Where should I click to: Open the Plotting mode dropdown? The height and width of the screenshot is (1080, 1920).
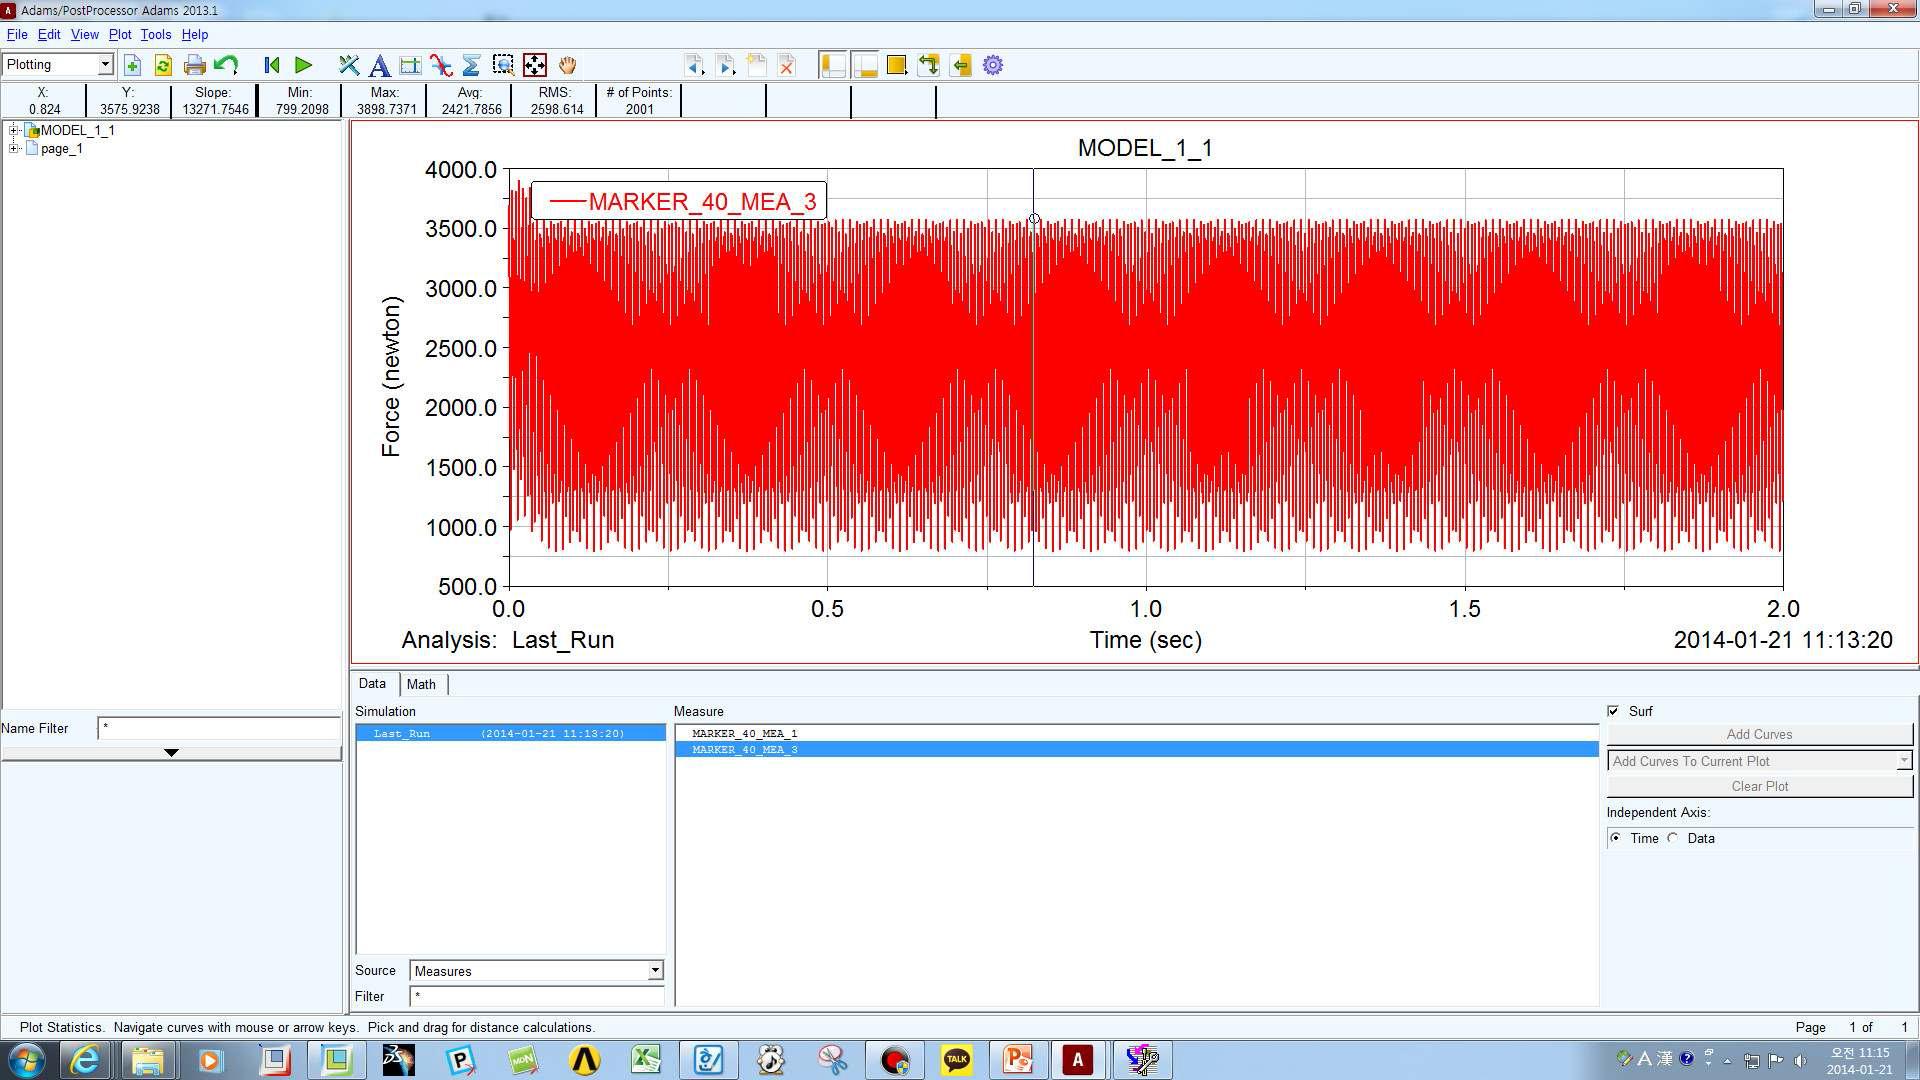(x=58, y=65)
